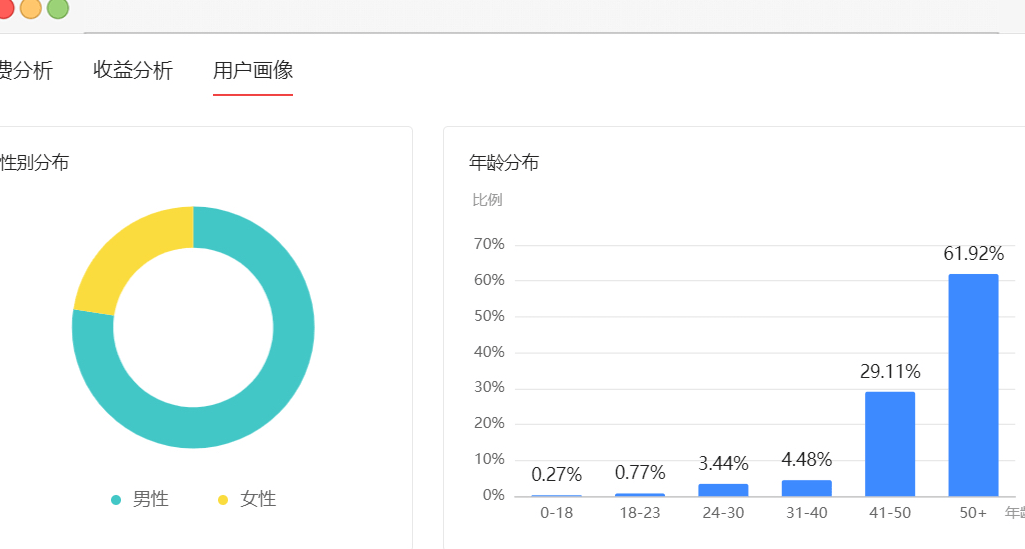Click the 41-50 age group bar
1025x549 pixels.
pyautogui.click(x=889, y=443)
